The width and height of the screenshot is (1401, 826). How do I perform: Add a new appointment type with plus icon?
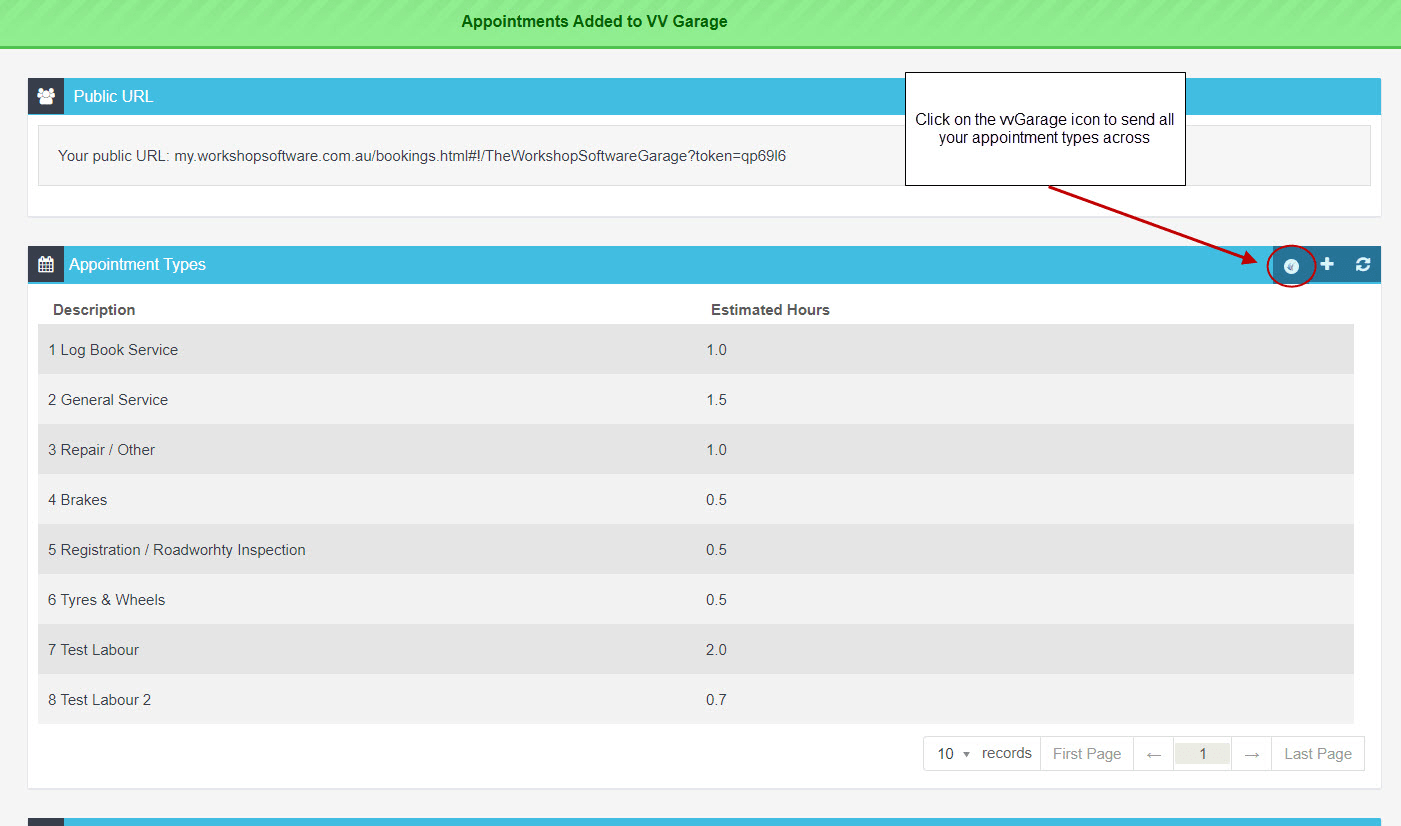[1327, 264]
